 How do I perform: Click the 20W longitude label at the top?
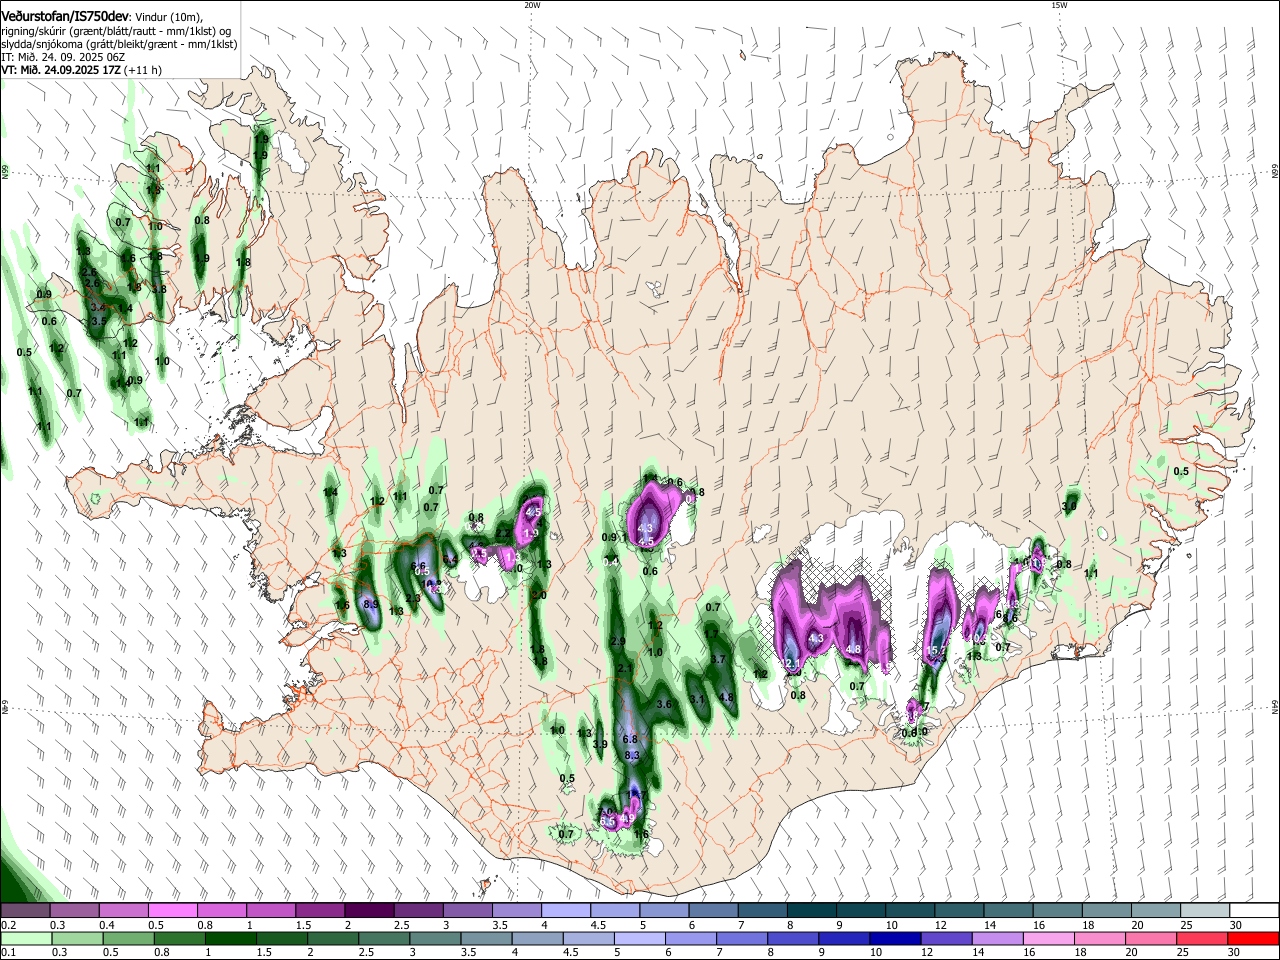click(x=532, y=5)
